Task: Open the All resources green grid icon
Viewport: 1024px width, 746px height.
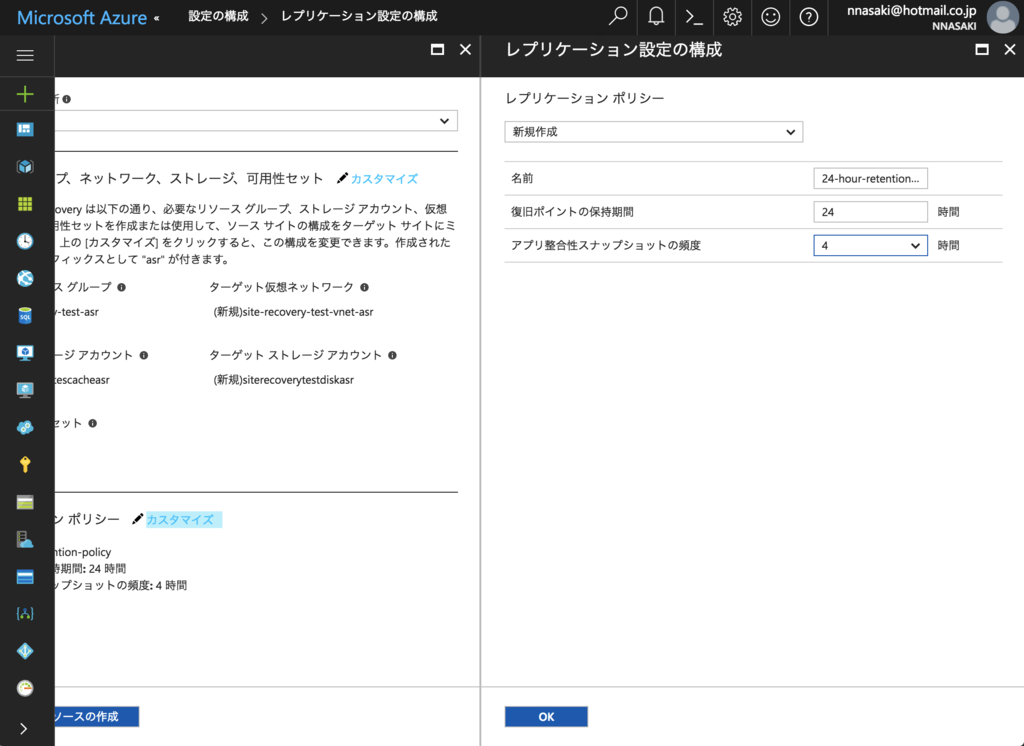Action: coord(25,204)
